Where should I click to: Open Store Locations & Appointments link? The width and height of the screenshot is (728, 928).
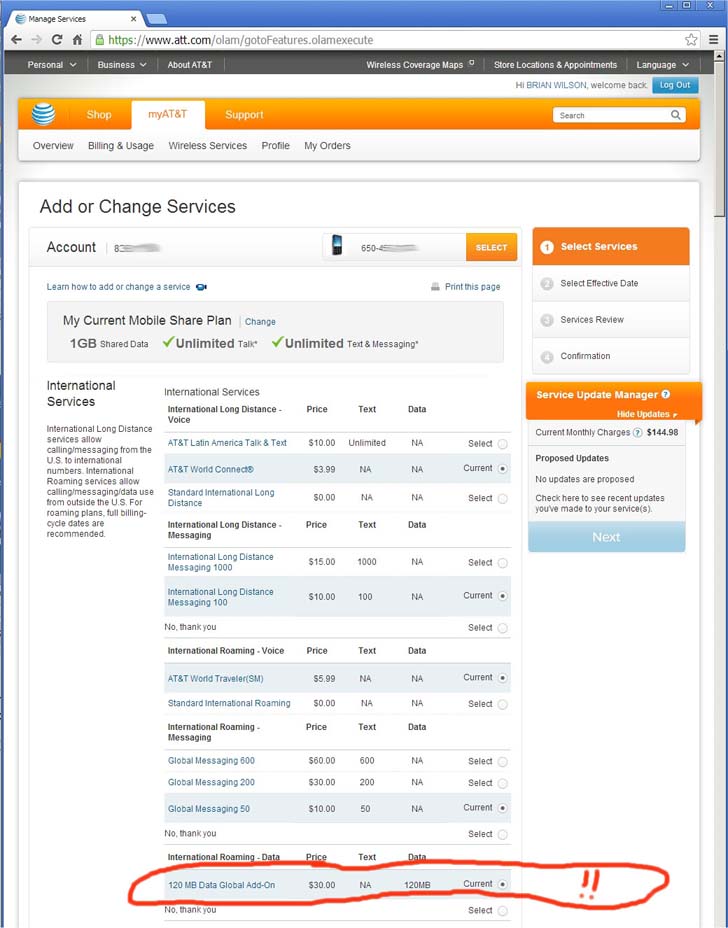click(555, 65)
